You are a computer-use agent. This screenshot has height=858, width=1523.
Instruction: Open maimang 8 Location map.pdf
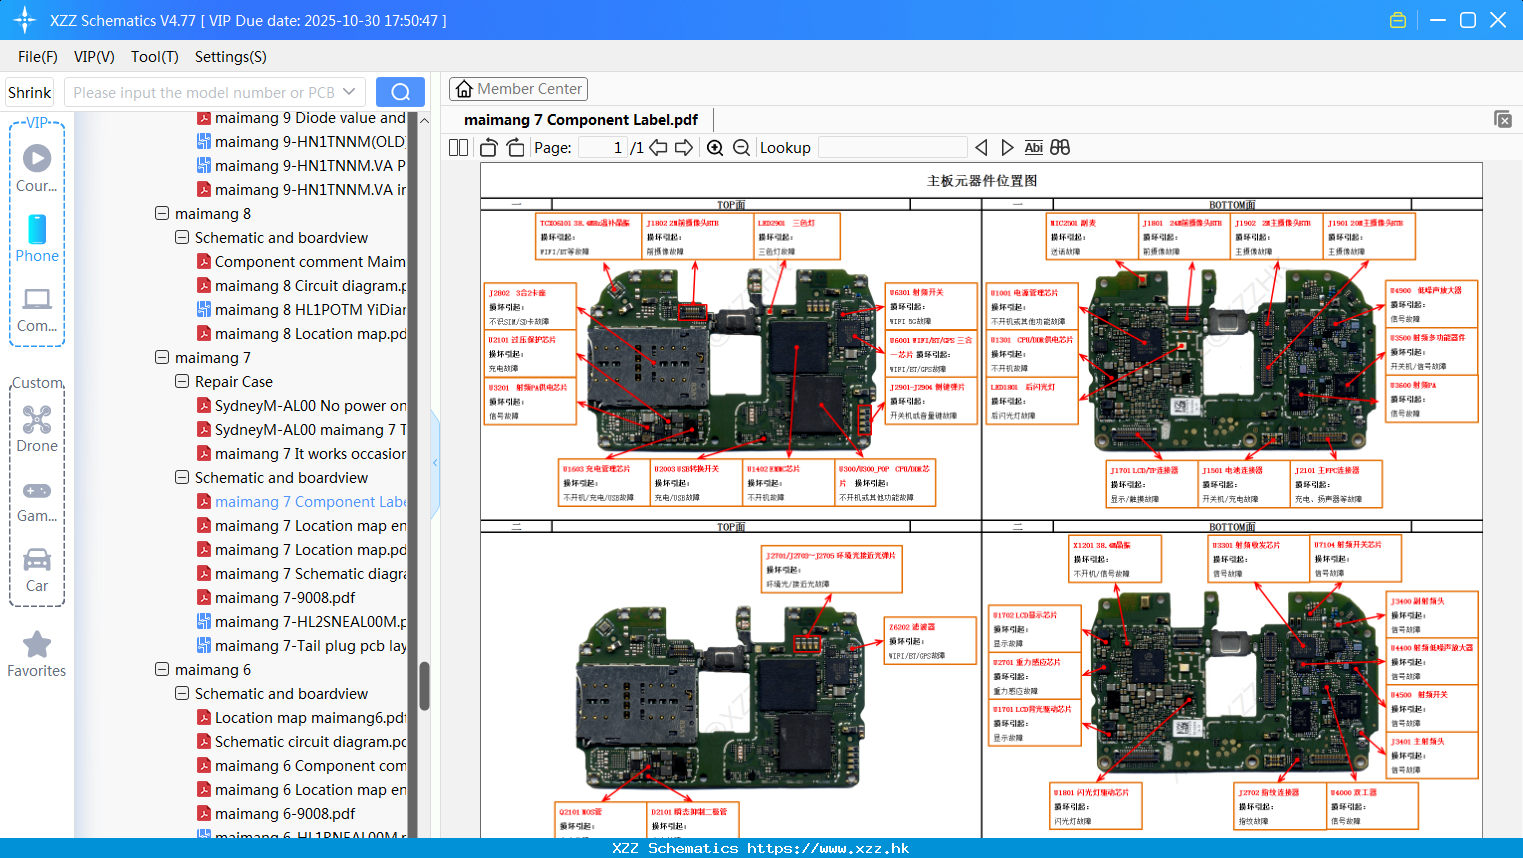pyautogui.click(x=311, y=334)
